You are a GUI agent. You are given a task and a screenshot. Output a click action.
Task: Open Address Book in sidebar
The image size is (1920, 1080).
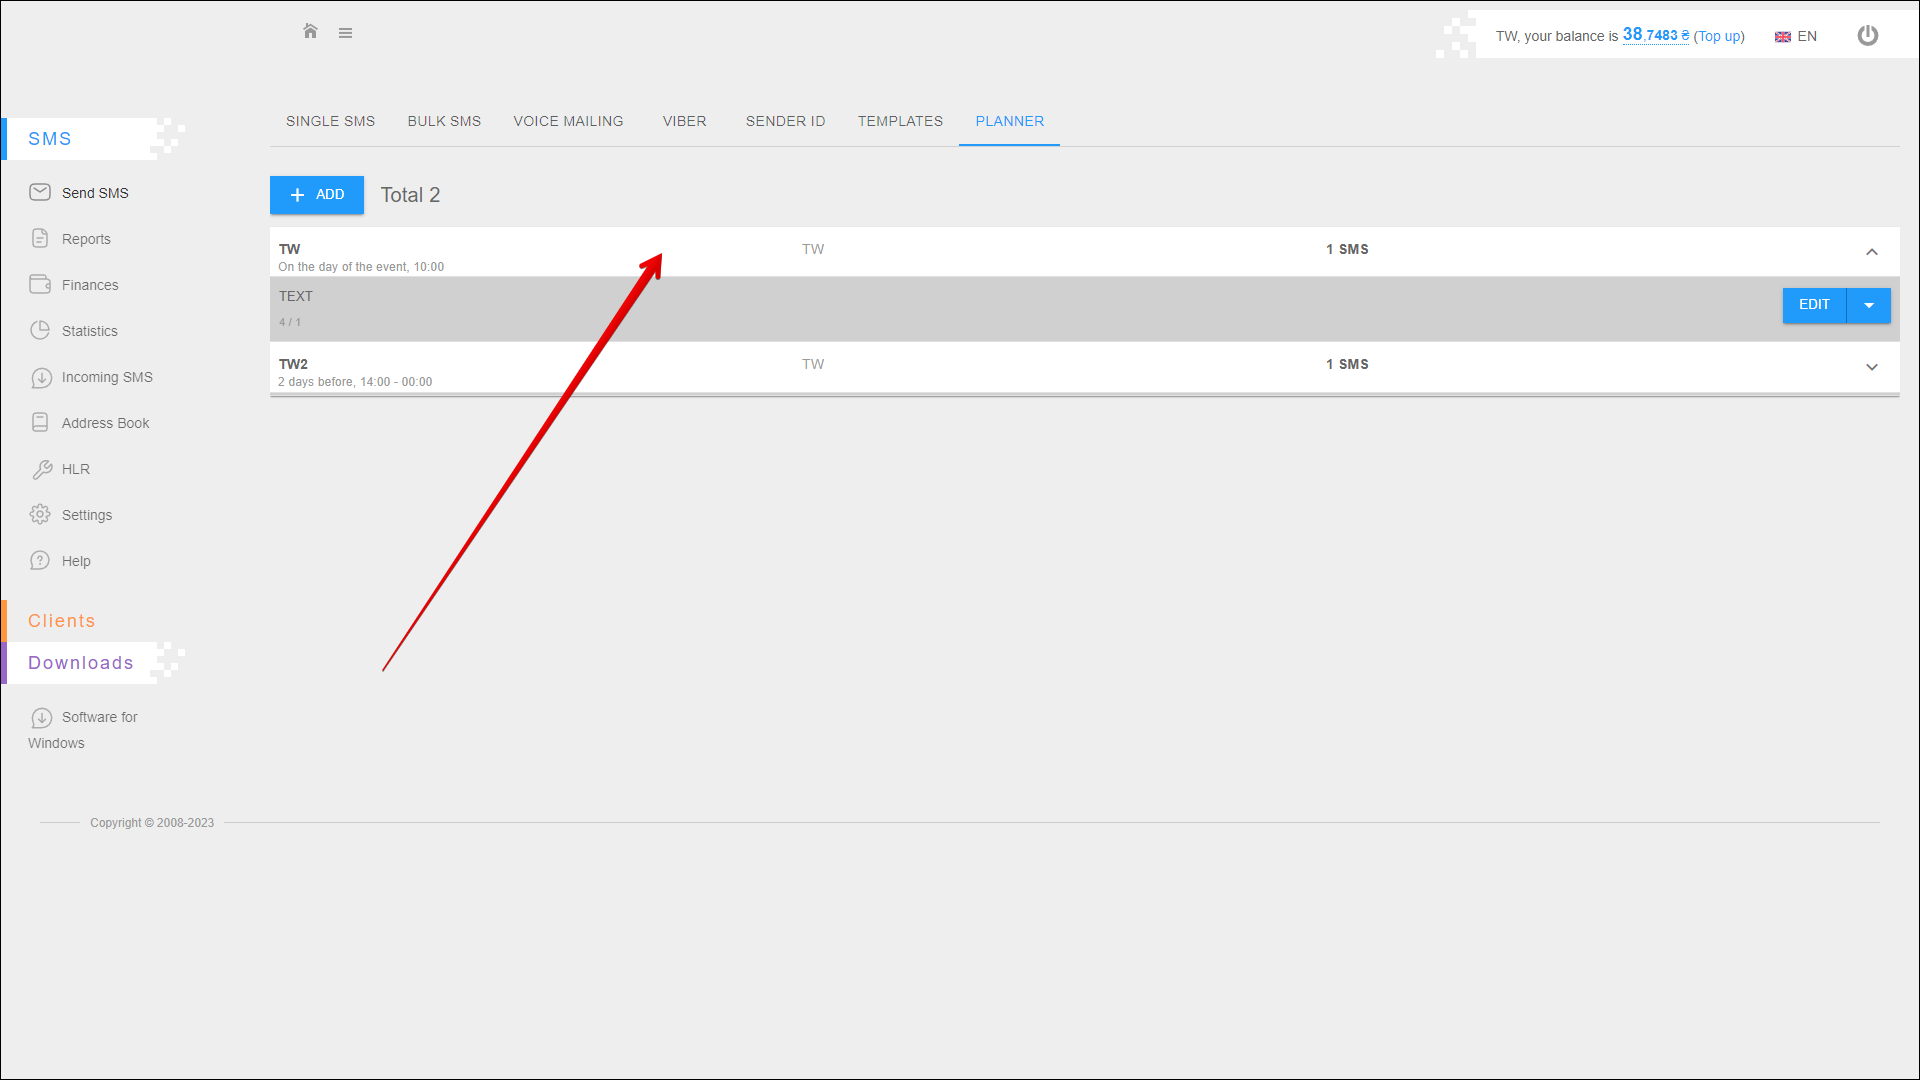(105, 423)
